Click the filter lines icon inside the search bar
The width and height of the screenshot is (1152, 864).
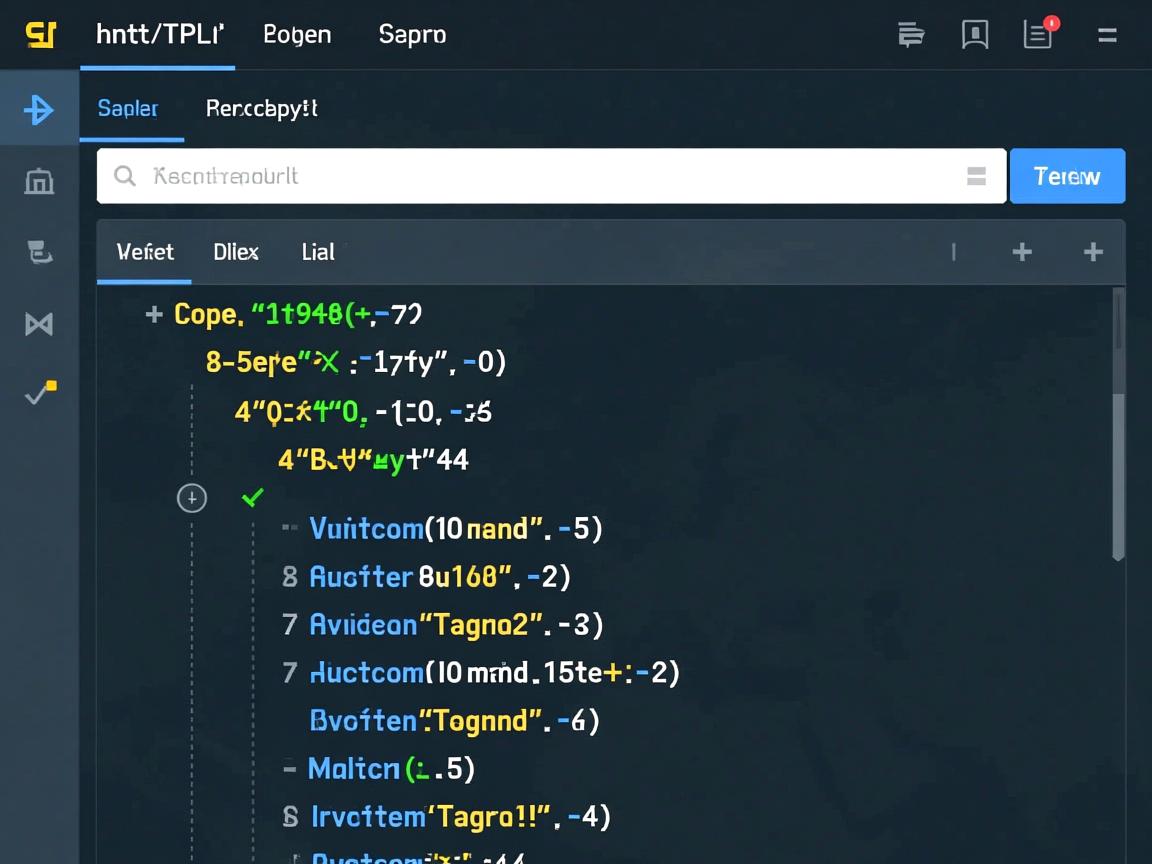[x=977, y=176]
